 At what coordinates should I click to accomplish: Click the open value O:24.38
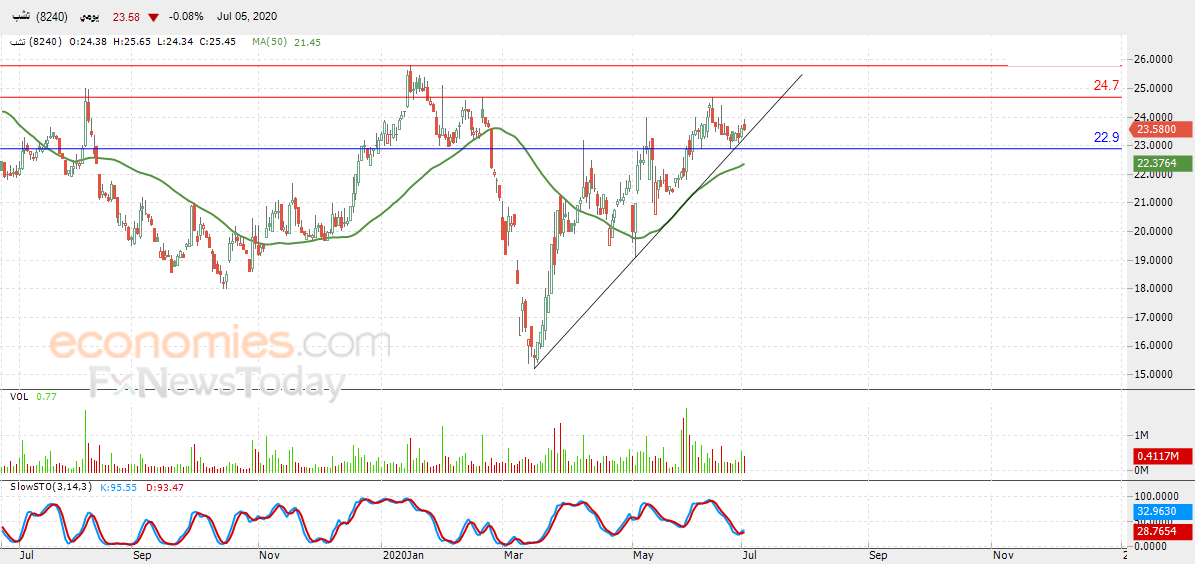87,42
